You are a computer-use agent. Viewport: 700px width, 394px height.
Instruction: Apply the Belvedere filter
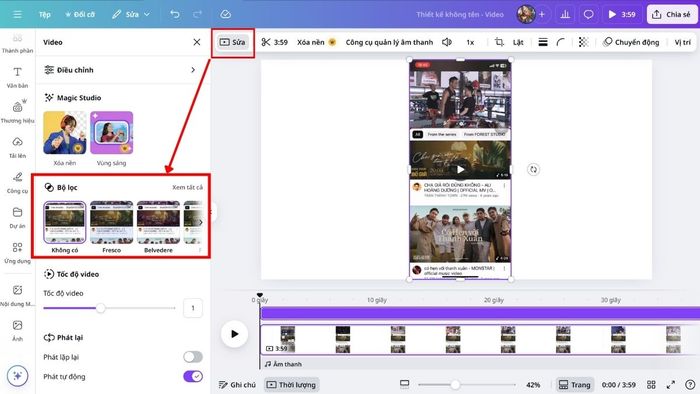[x=158, y=222]
